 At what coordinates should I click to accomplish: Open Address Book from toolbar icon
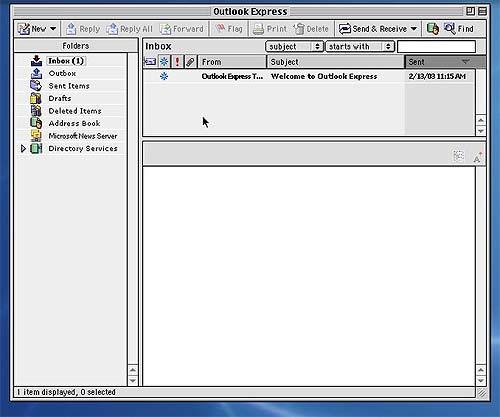tap(433, 29)
